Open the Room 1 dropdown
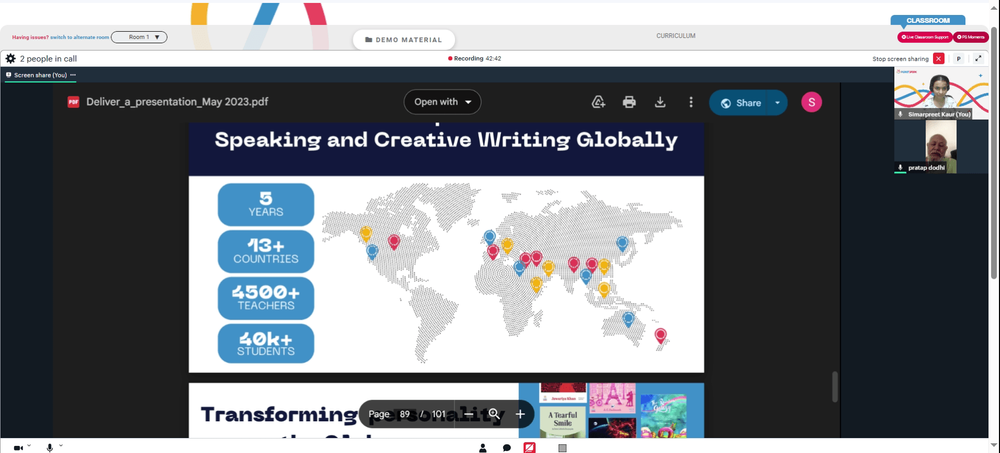This screenshot has width=1000, height=453. coord(139,37)
